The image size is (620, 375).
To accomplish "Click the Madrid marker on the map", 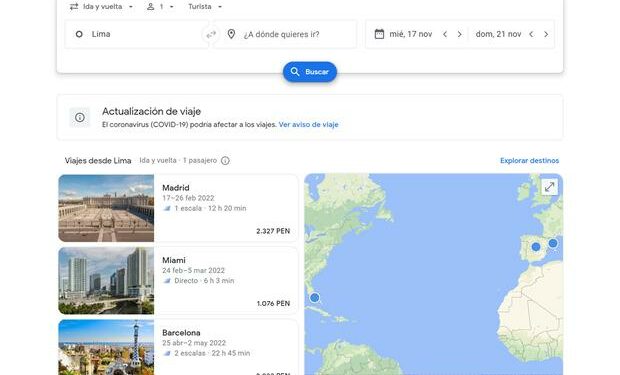I will pos(536,247).
